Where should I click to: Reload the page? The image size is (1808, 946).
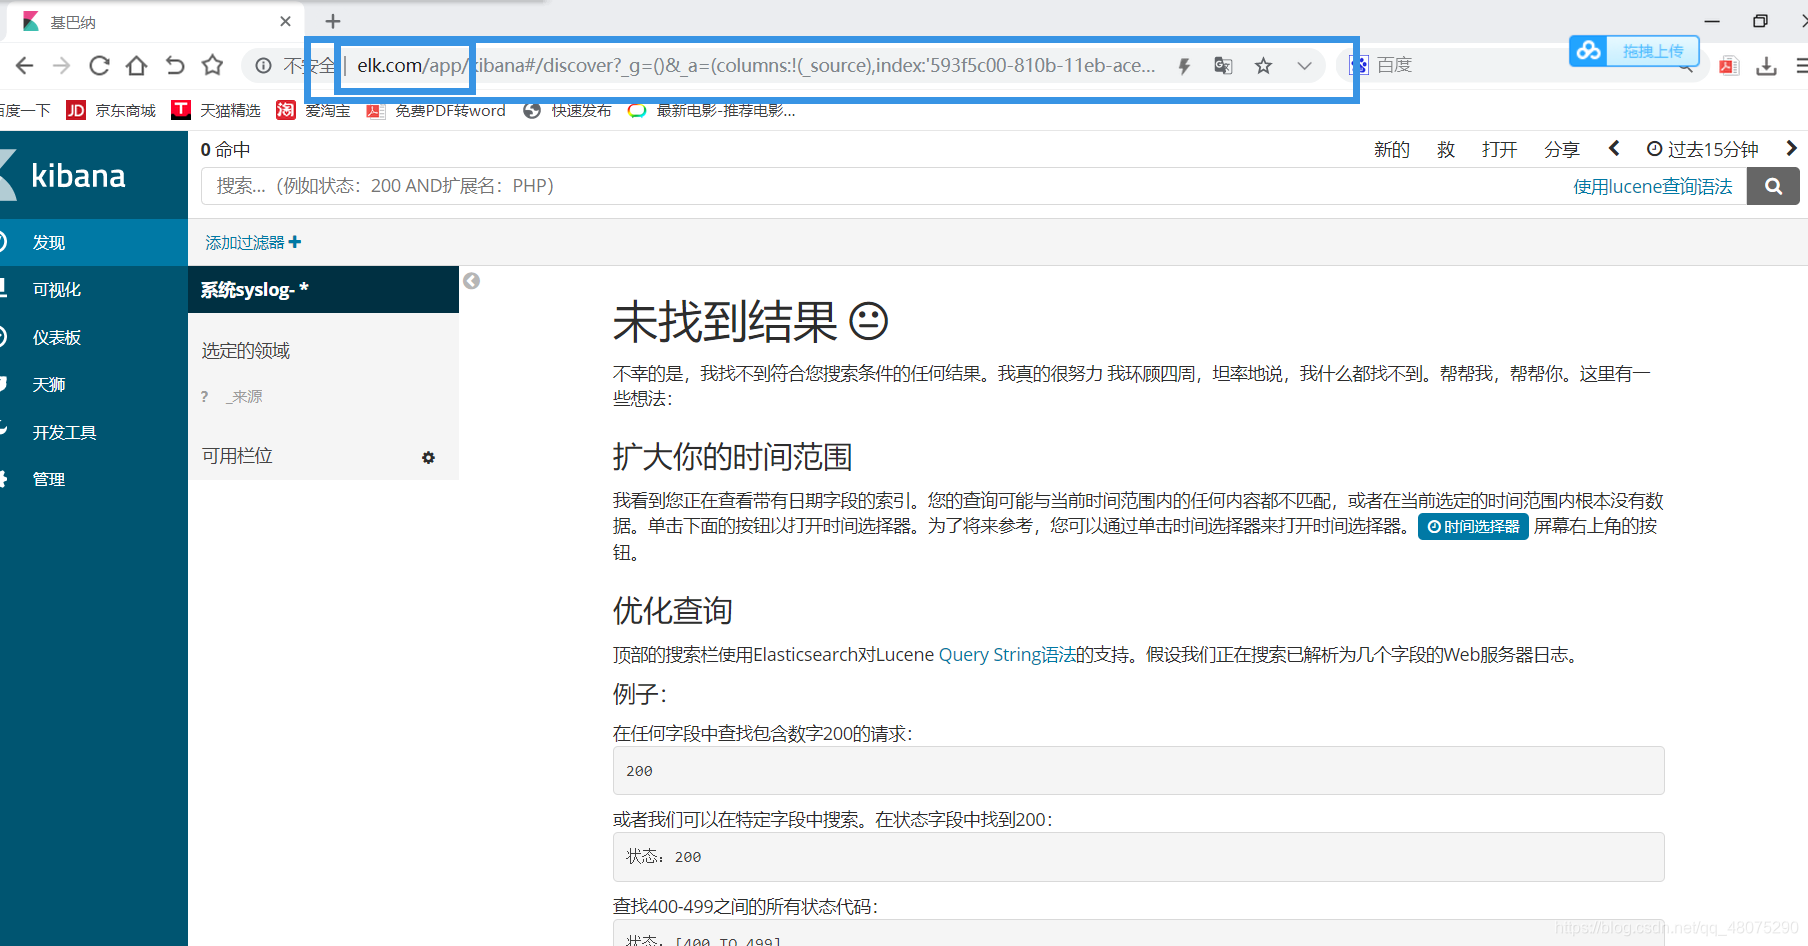99,66
